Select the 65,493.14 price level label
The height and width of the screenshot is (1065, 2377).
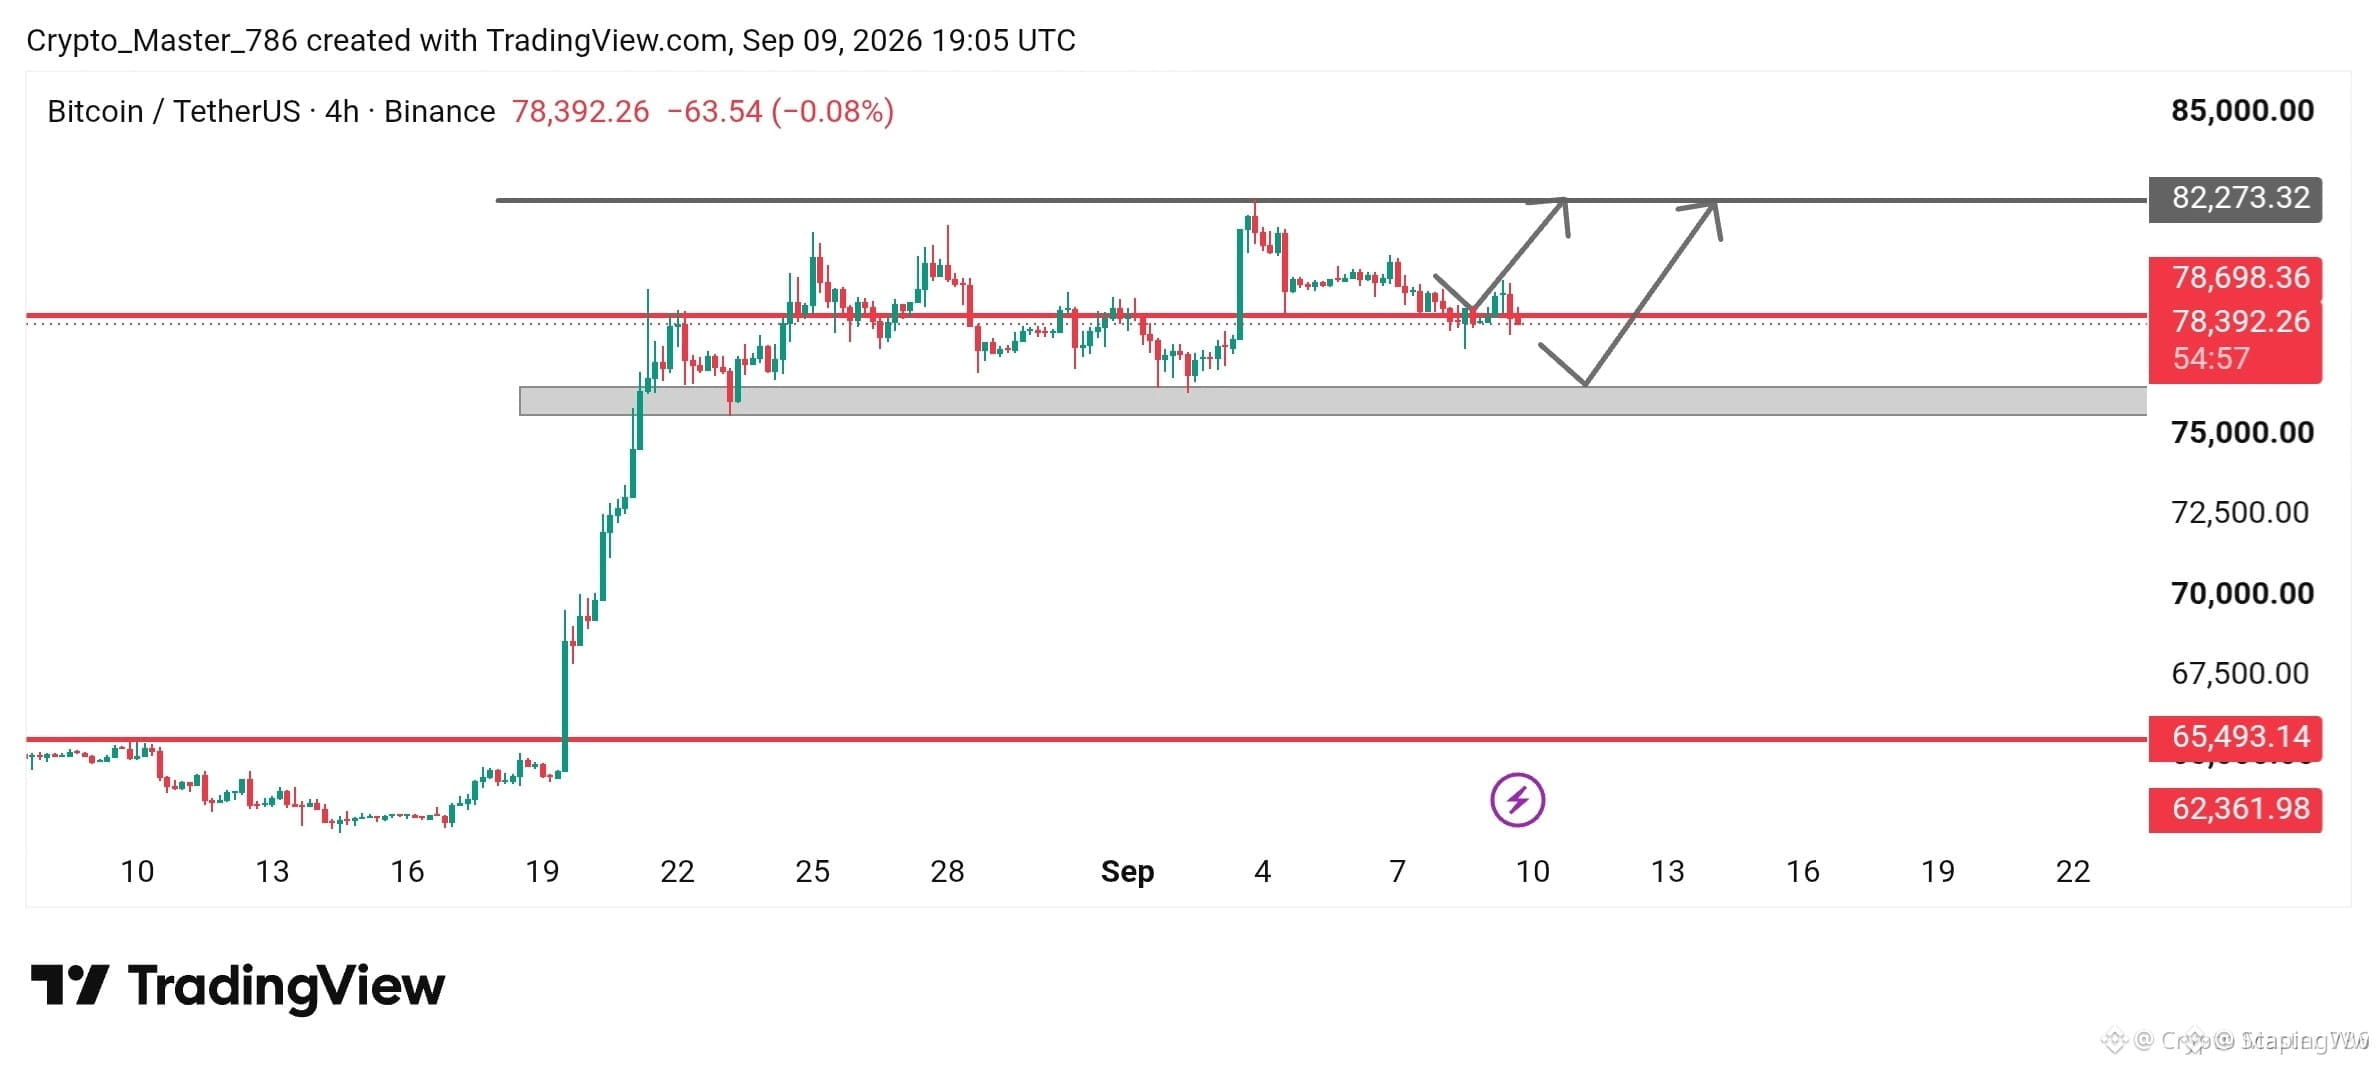pyautogui.click(x=2235, y=737)
